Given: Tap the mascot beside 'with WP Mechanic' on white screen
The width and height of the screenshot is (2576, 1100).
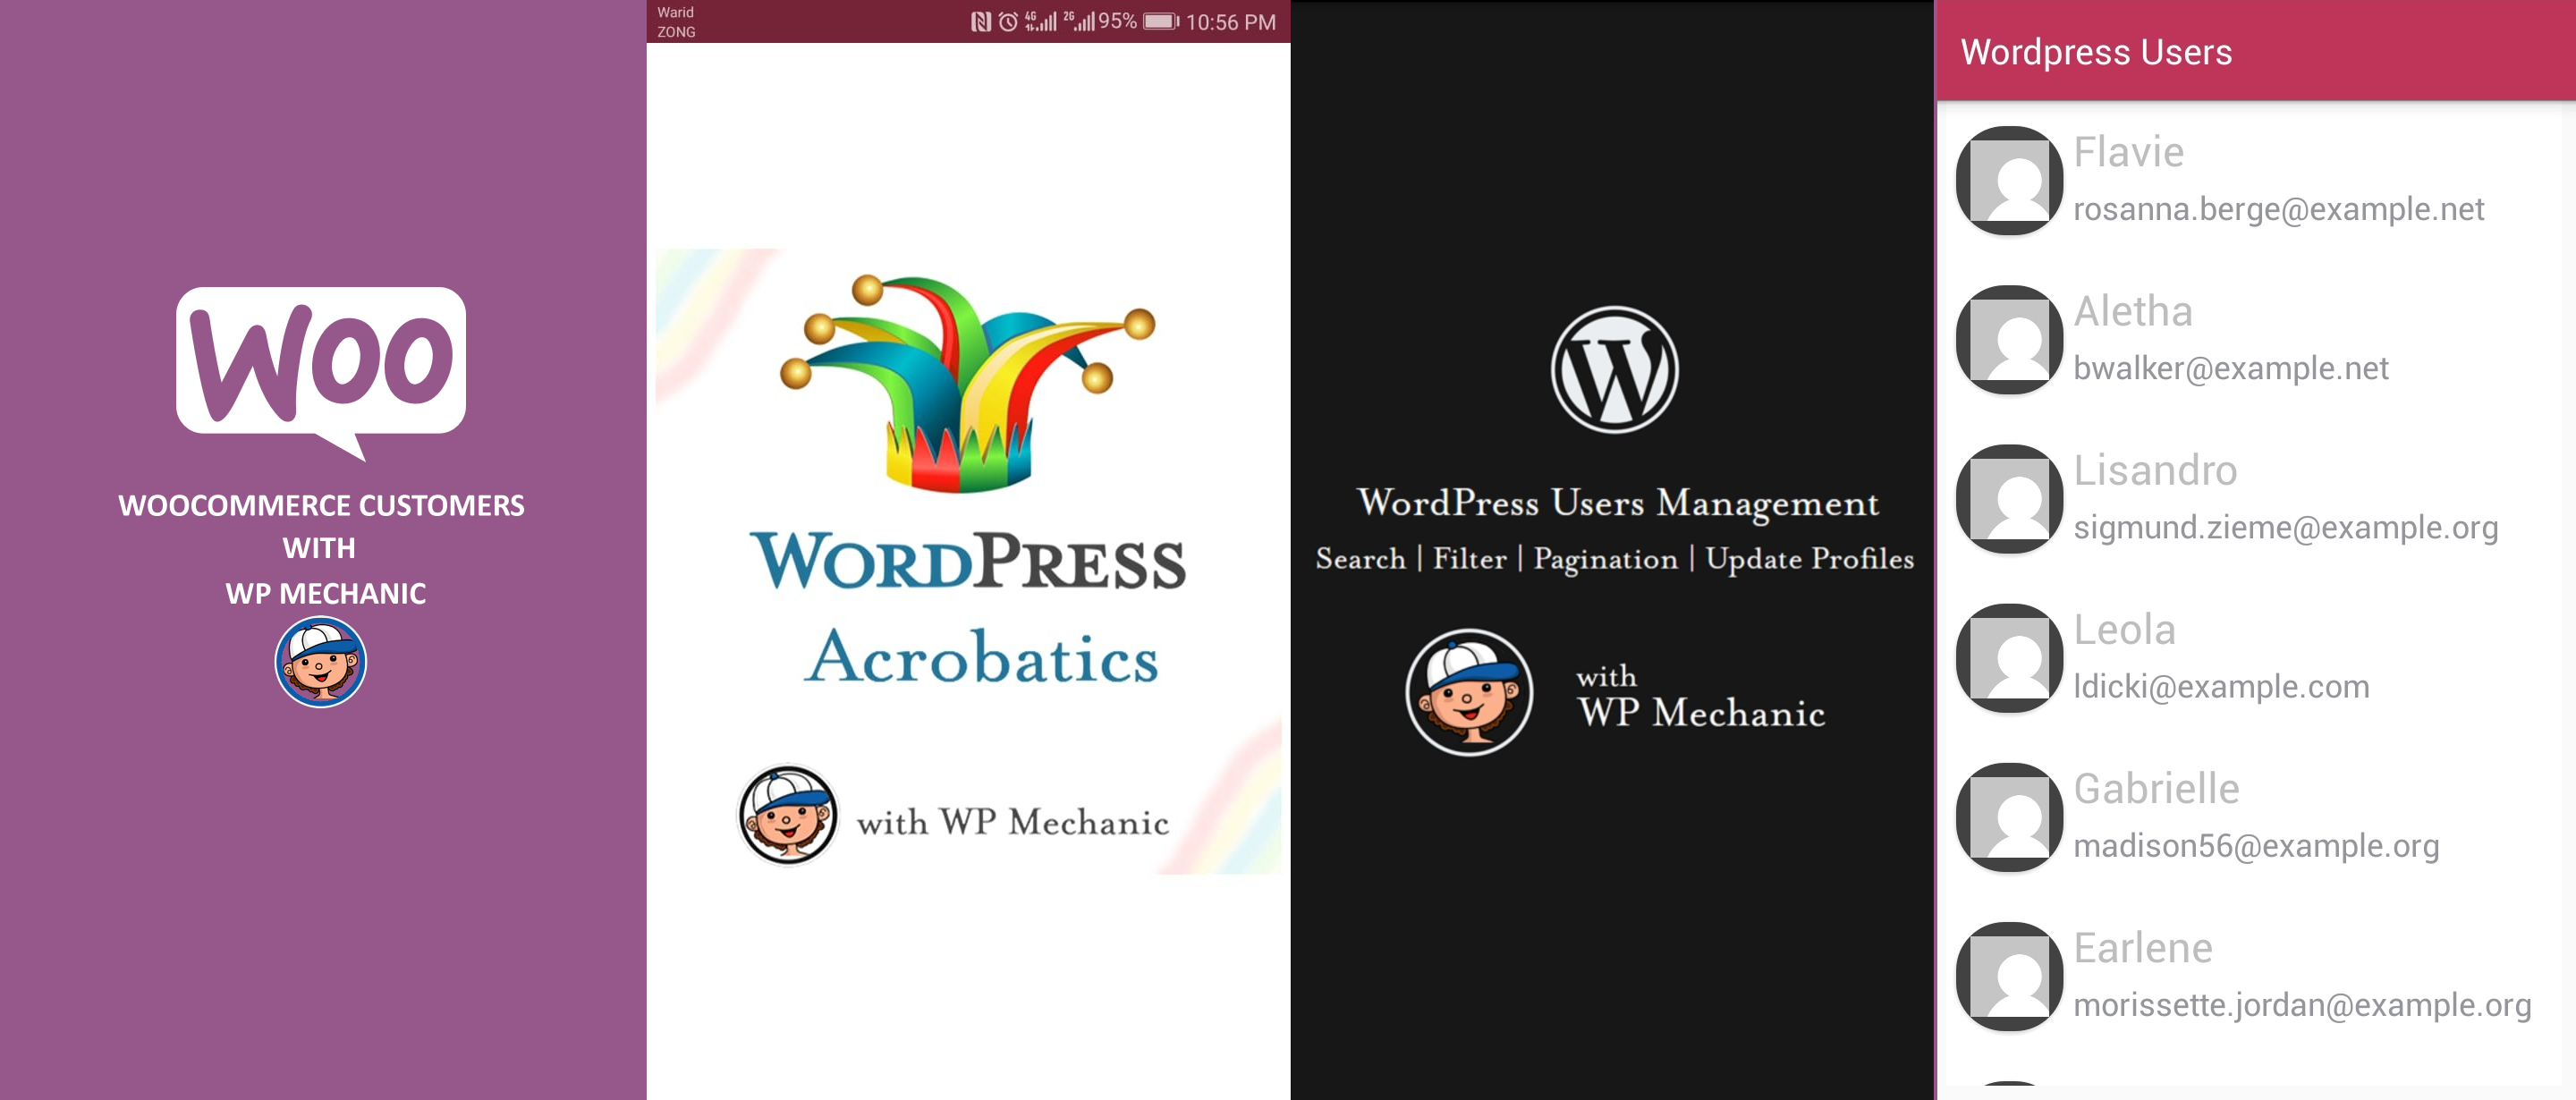Looking at the screenshot, I should (x=788, y=815).
